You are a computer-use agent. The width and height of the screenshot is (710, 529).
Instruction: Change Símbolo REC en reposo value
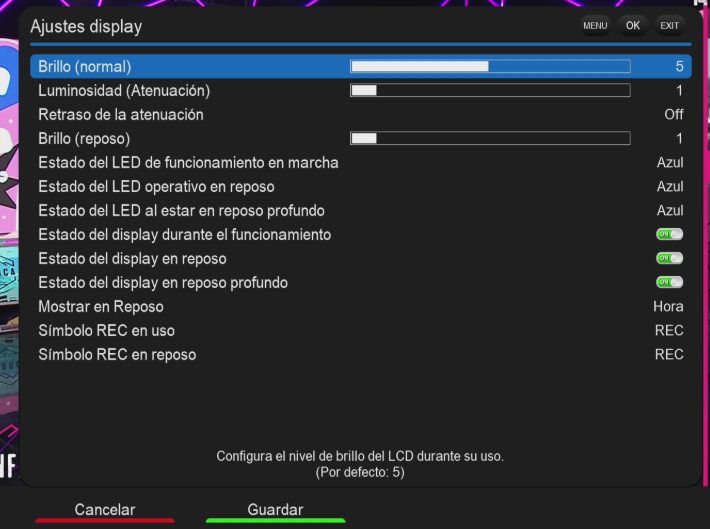point(669,355)
